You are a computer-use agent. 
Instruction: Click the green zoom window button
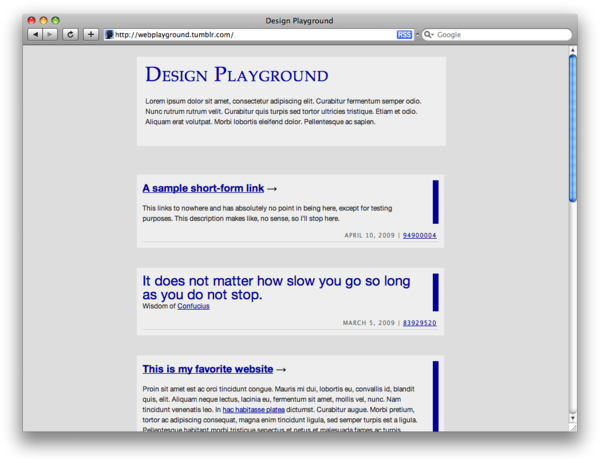click(x=56, y=20)
